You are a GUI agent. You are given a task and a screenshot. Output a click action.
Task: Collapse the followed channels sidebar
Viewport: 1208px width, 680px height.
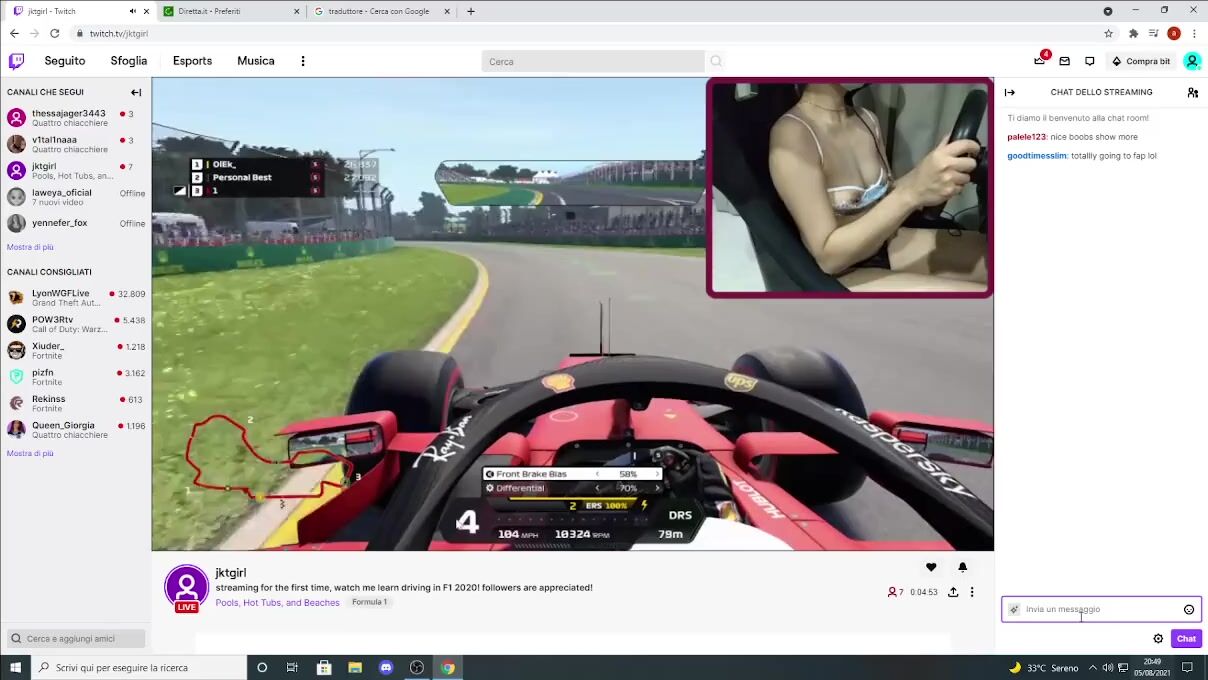click(136, 92)
